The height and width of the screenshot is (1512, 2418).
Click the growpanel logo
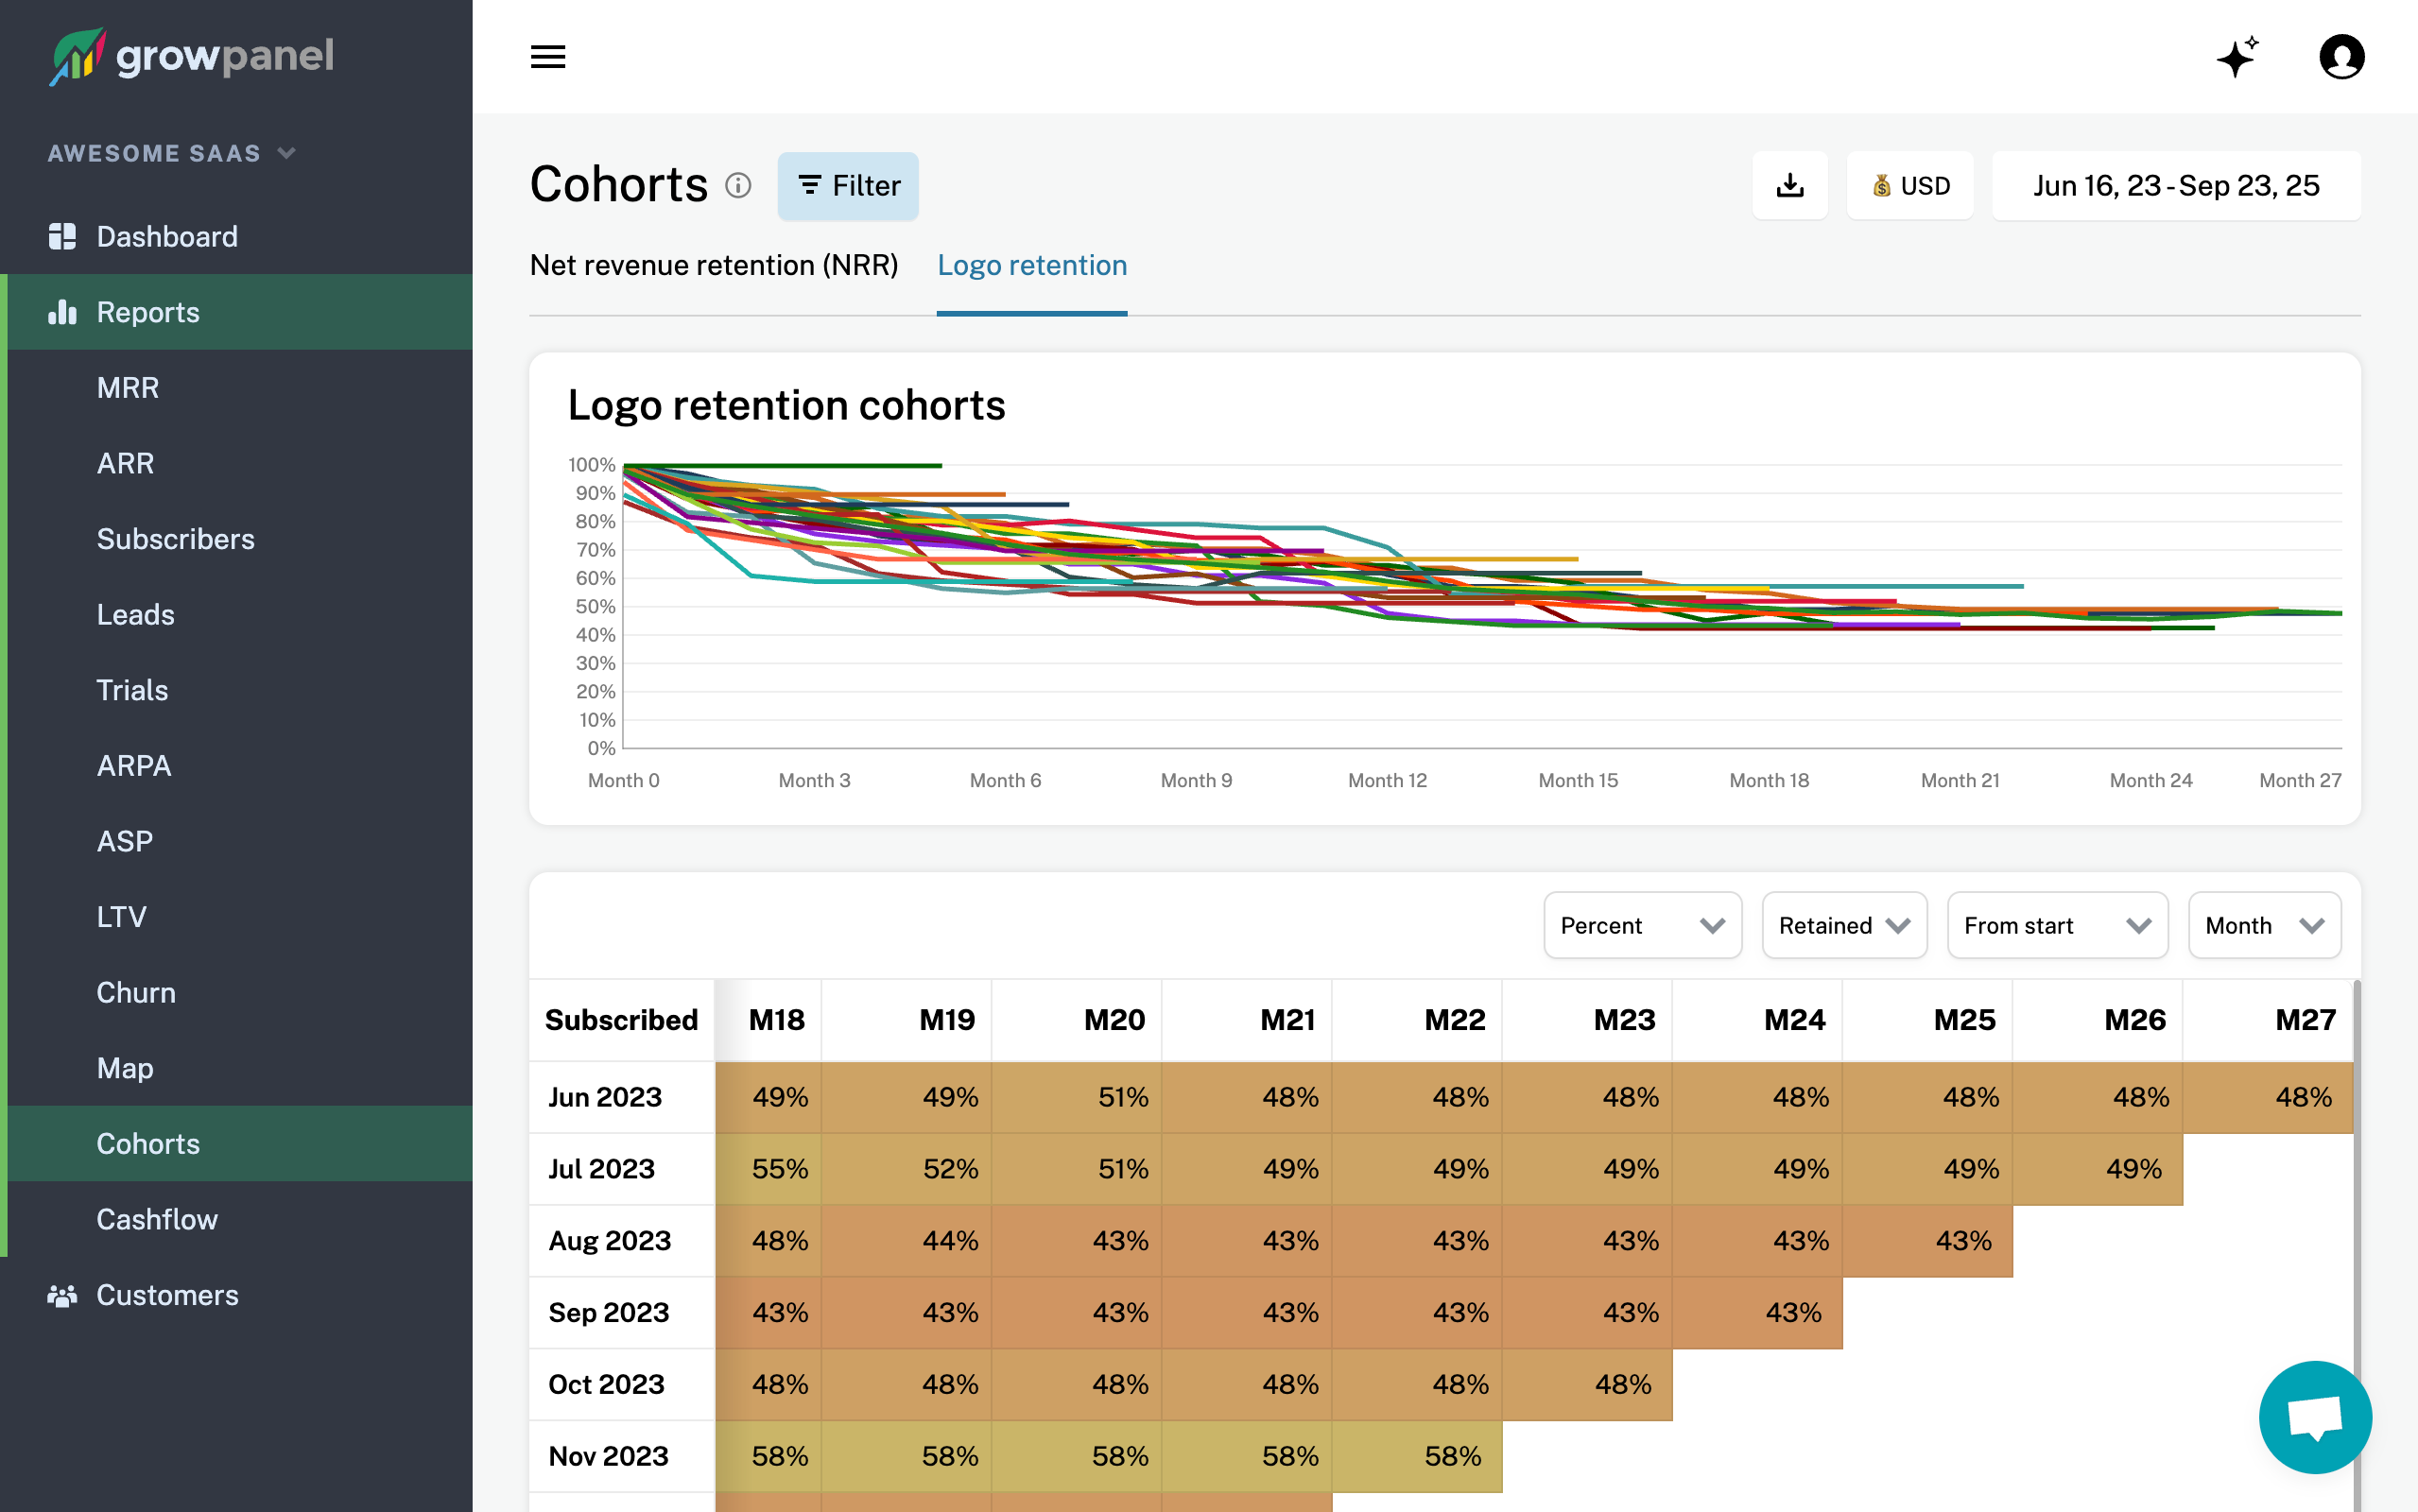pyautogui.click(x=190, y=57)
